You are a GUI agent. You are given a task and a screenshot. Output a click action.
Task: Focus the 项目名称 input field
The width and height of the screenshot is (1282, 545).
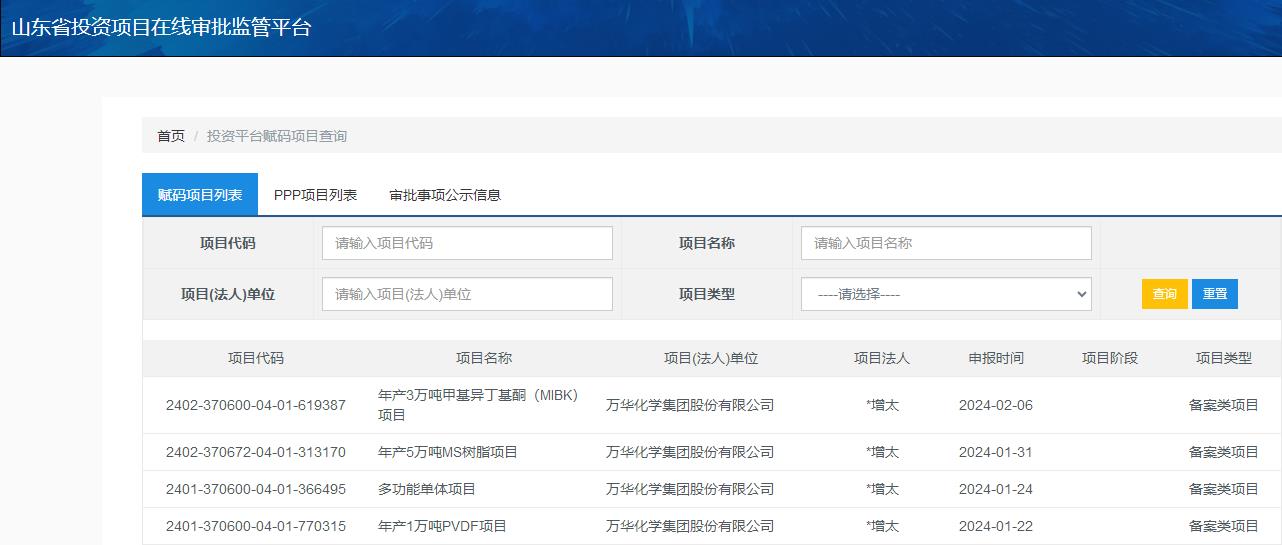coord(946,243)
